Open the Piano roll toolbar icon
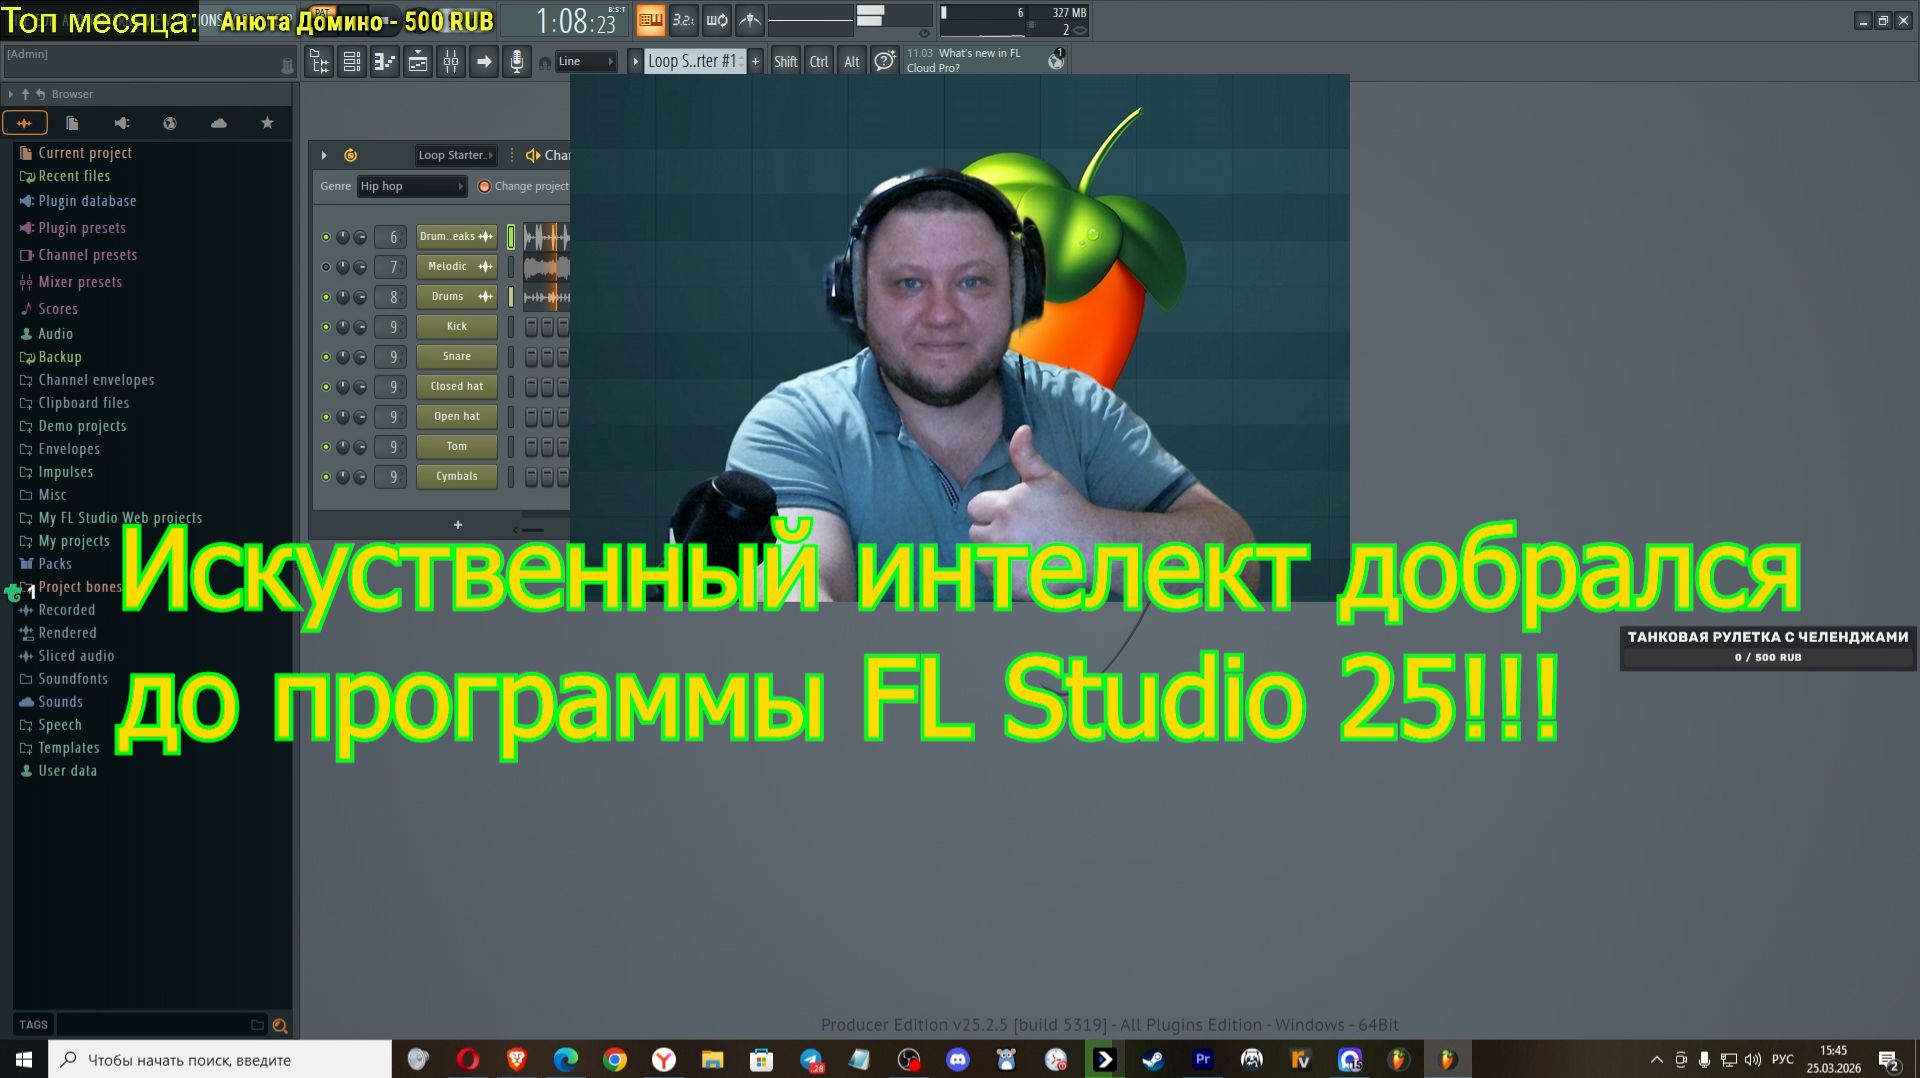Image resolution: width=1920 pixels, height=1078 pixels. pos(384,61)
